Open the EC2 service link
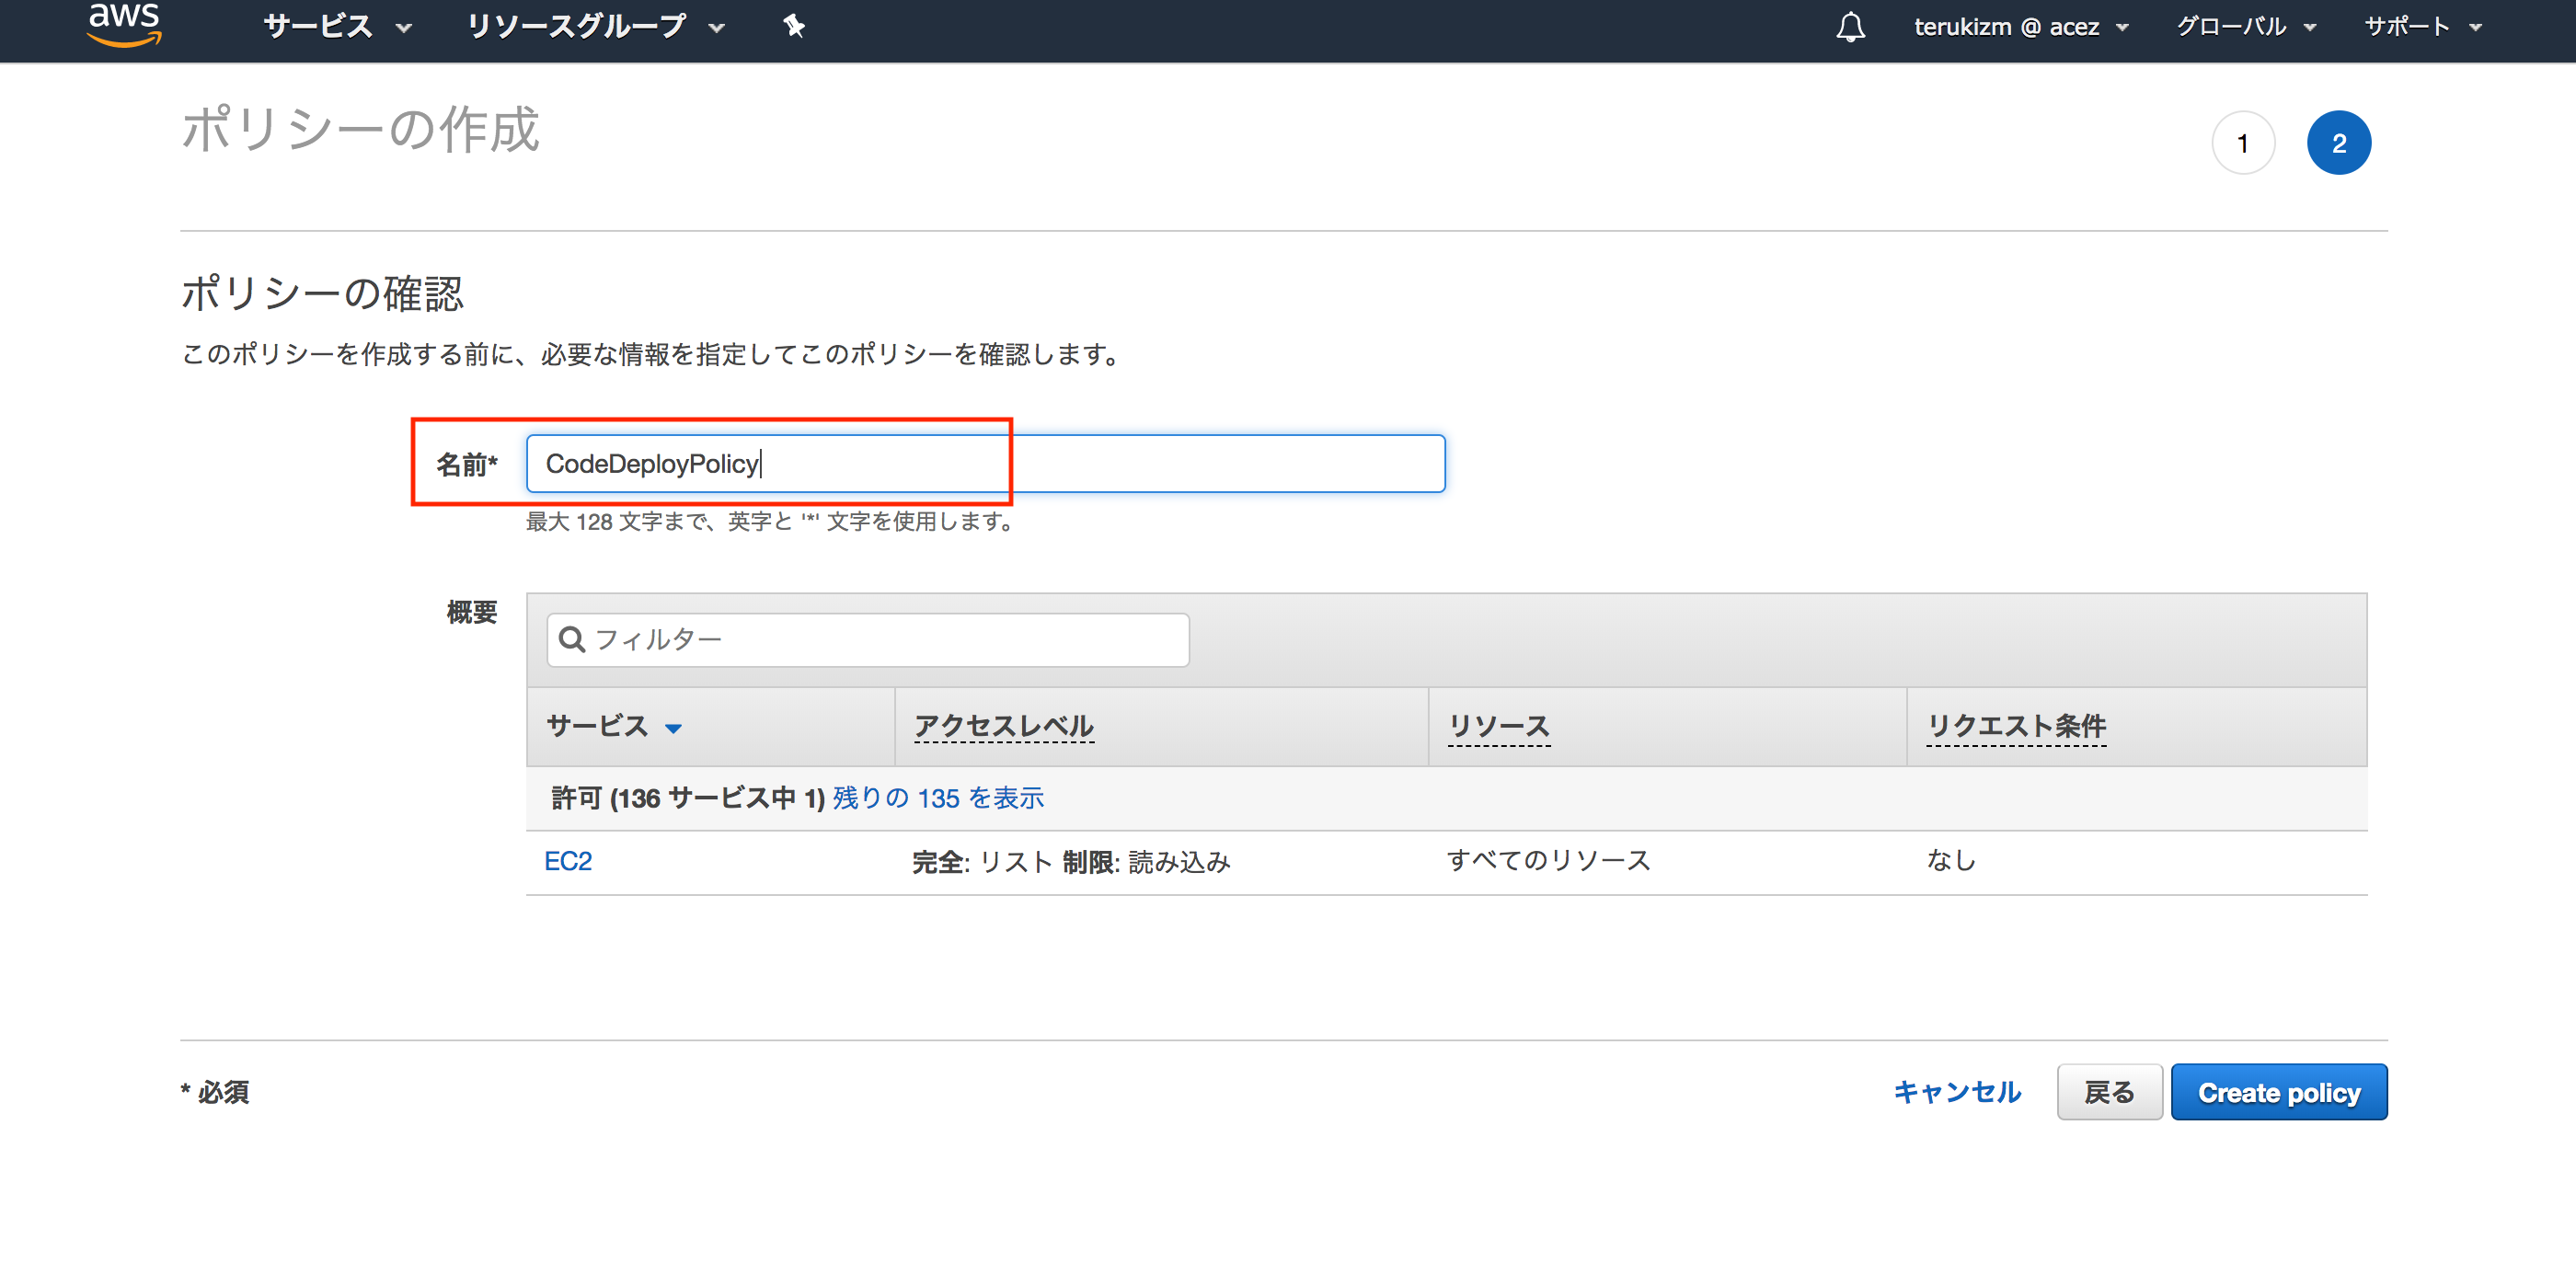The image size is (2576, 1286). [x=567, y=860]
